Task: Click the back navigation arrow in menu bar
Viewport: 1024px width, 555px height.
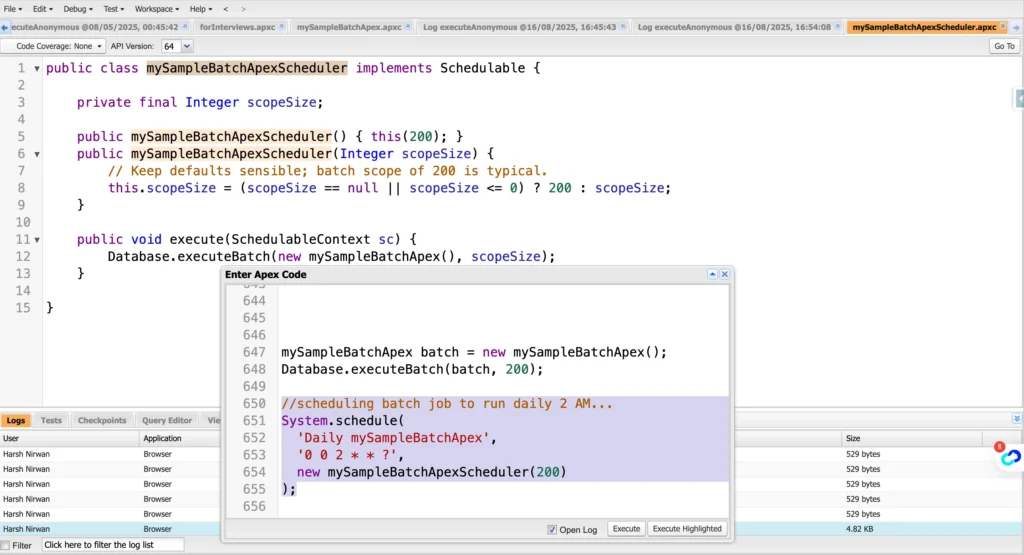Action: tap(226, 9)
